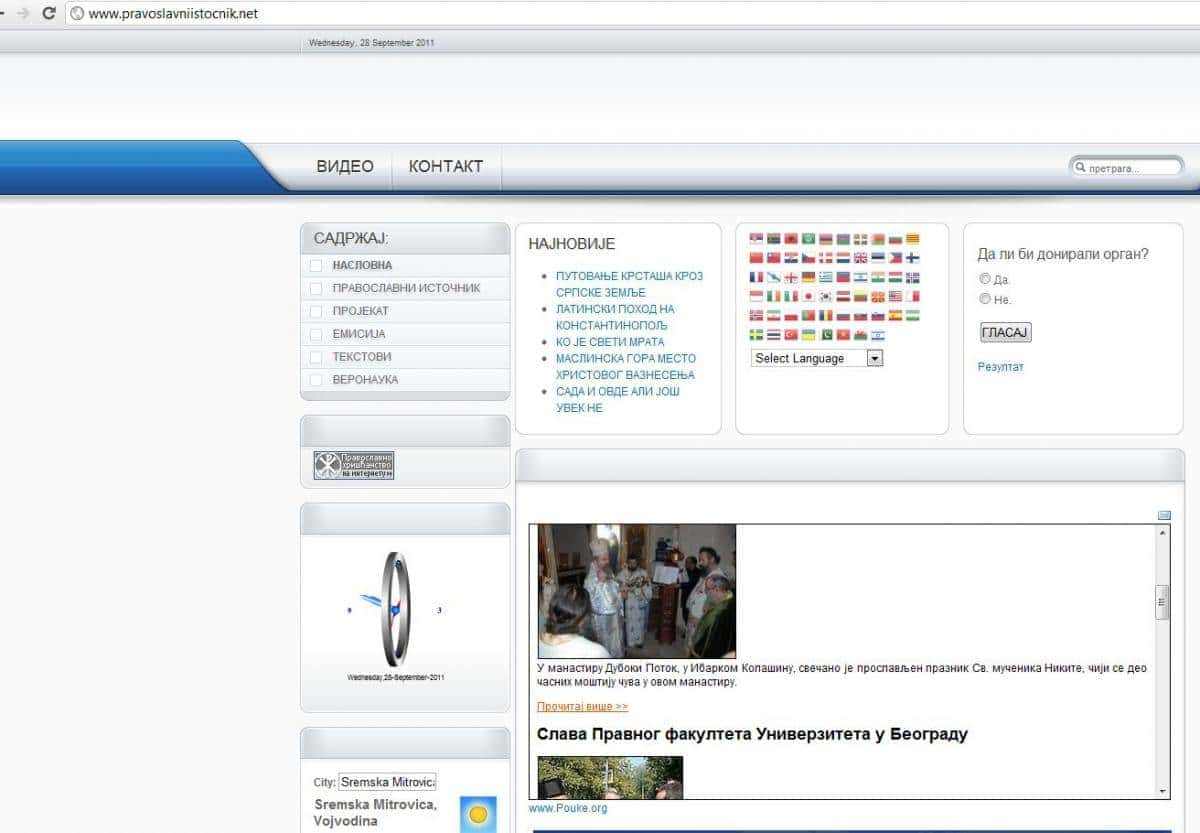
Task: Click the browser forward arrow
Action: tap(23, 13)
